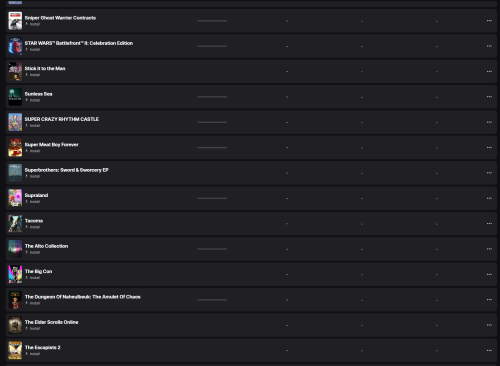
Task: Install The Elder Scrolls Online
Action: (33, 328)
